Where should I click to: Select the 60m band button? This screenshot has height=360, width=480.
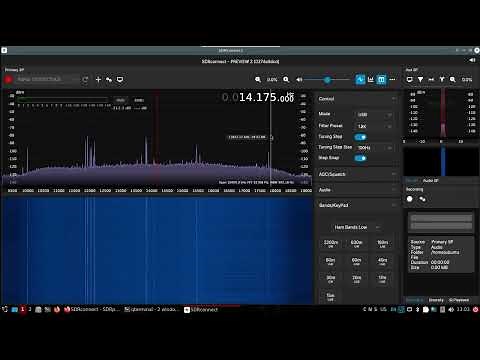356,261
